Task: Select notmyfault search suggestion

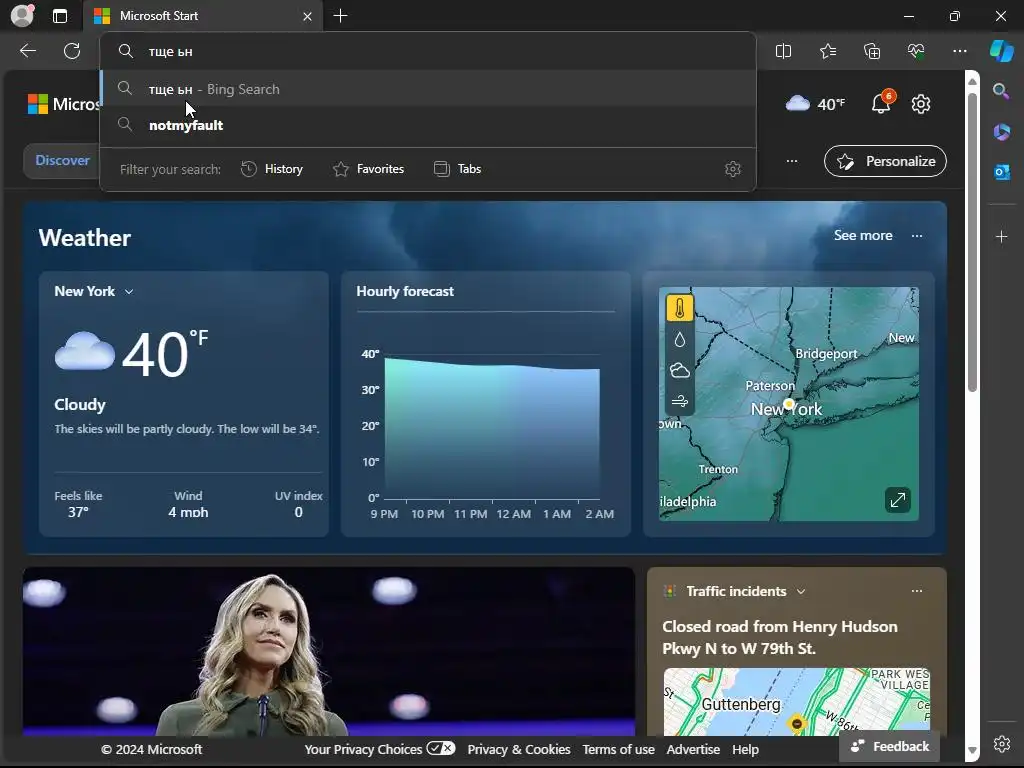Action: click(428, 125)
